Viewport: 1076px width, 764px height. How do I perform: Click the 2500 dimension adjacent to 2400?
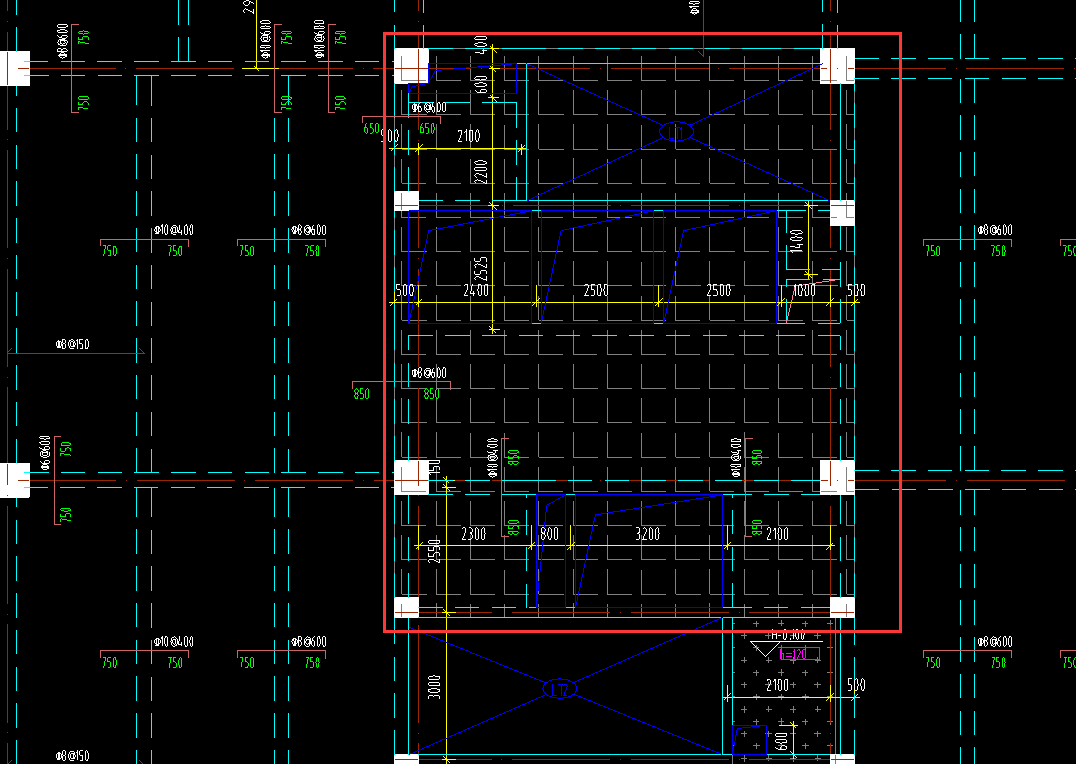(596, 290)
